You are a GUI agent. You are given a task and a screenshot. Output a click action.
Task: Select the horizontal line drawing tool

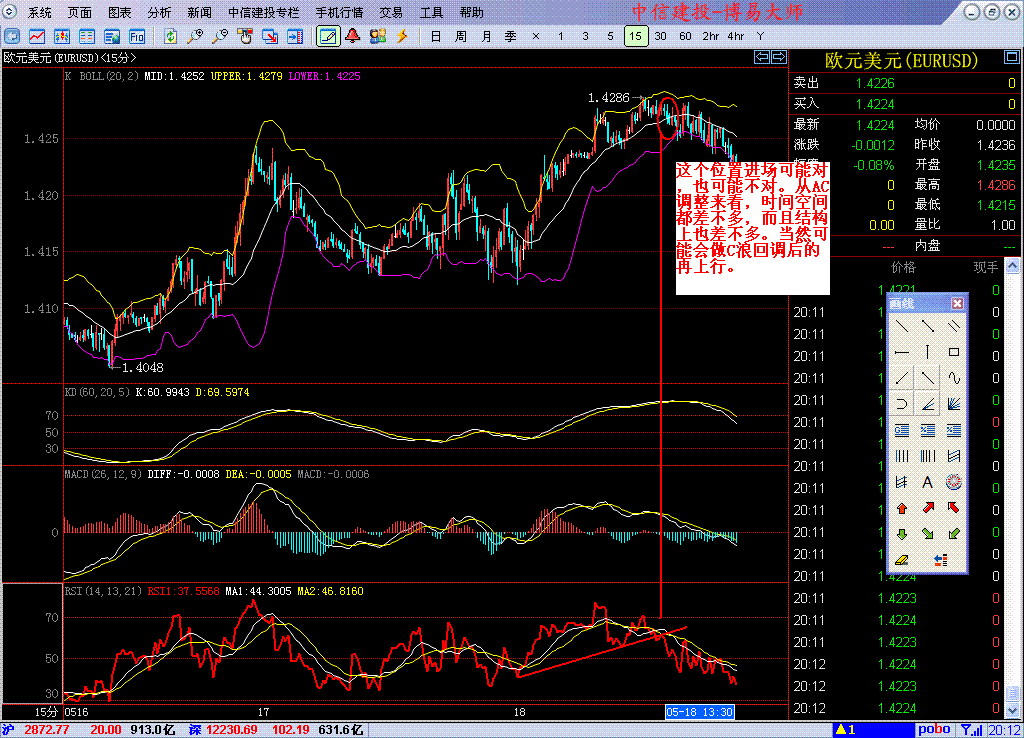click(x=902, y=352)
